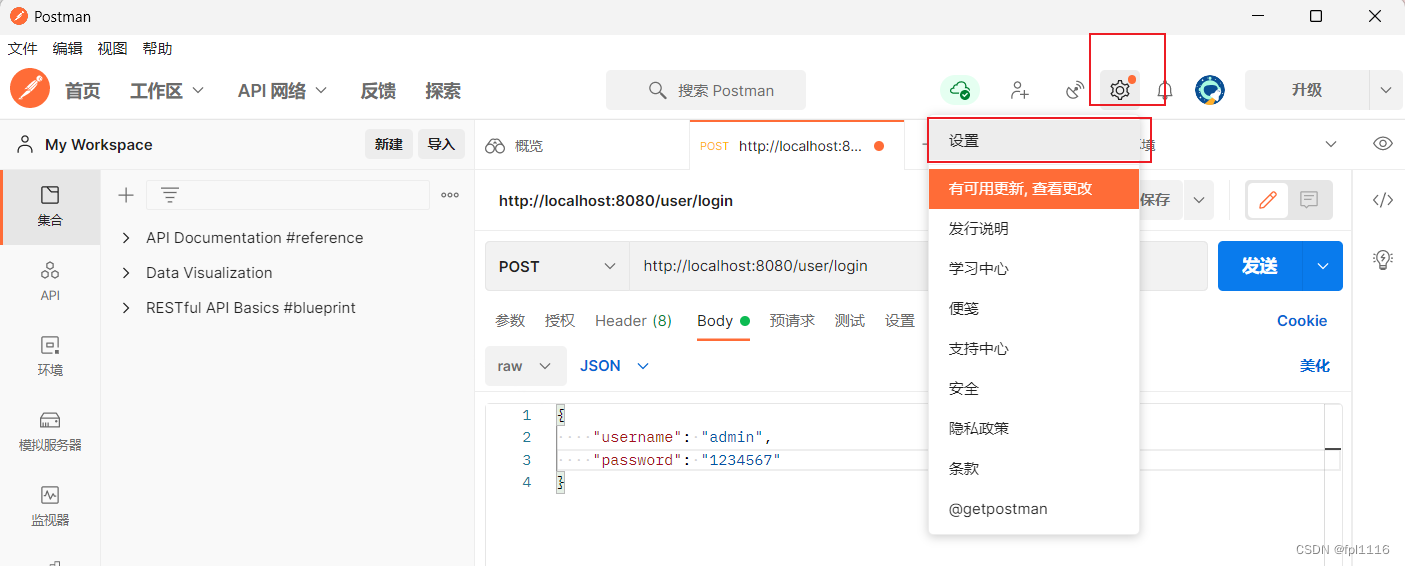Click the Search Postman field (搜索 Postman)
This screenshot has width=1405, height=566.
706,90
